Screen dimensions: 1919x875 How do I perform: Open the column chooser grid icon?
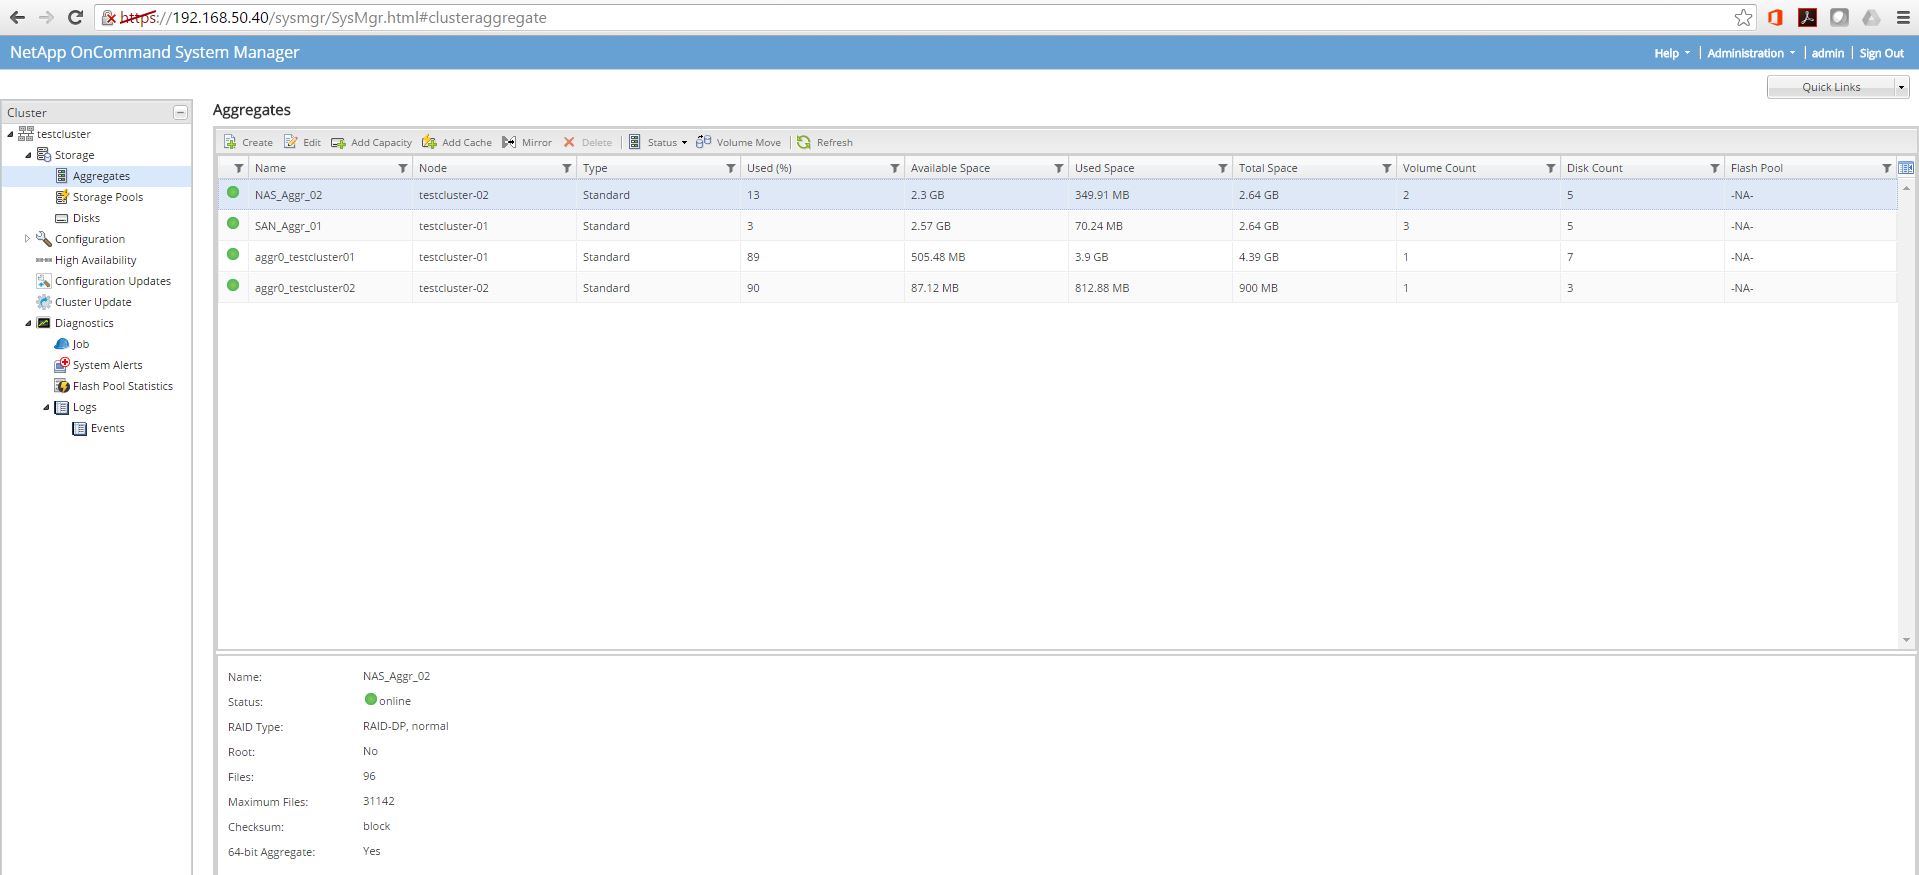1906,168
